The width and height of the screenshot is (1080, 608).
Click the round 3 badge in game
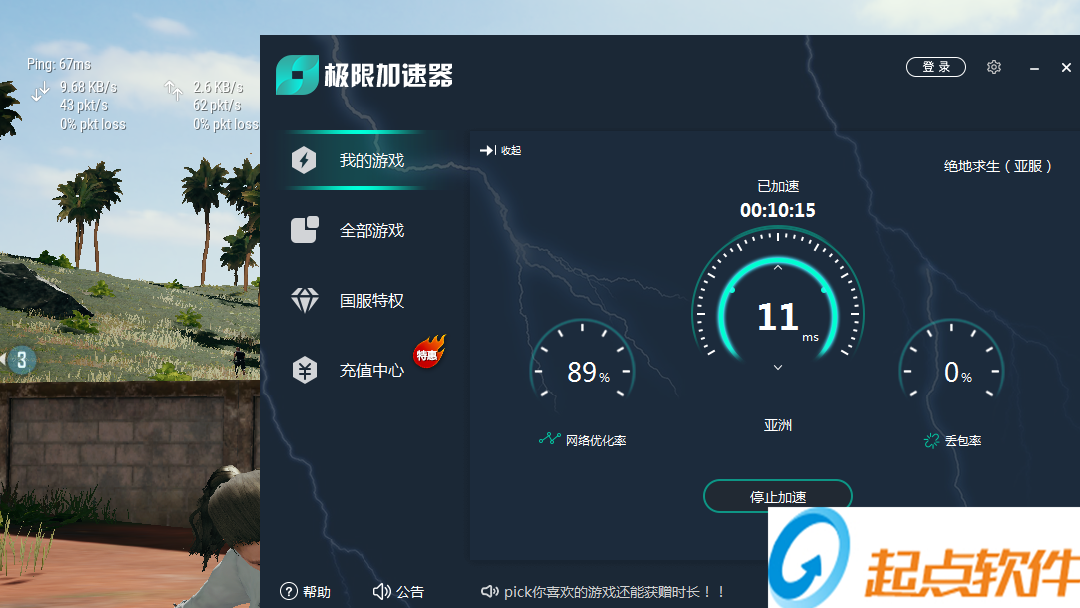(21, 359)
